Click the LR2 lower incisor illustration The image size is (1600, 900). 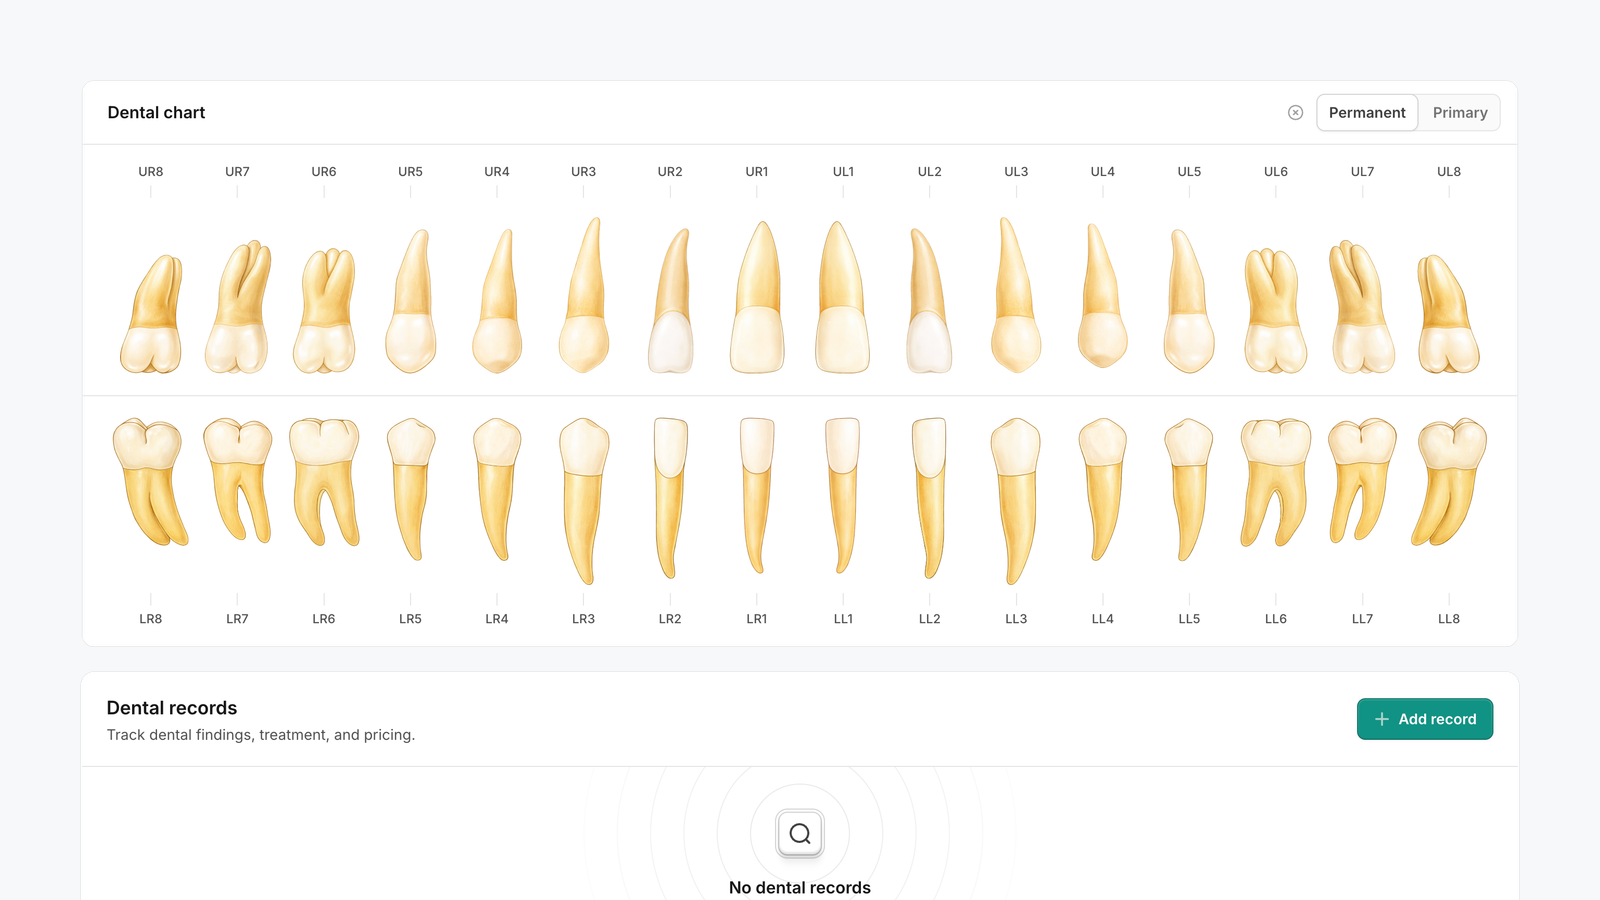tap(671, 498)
